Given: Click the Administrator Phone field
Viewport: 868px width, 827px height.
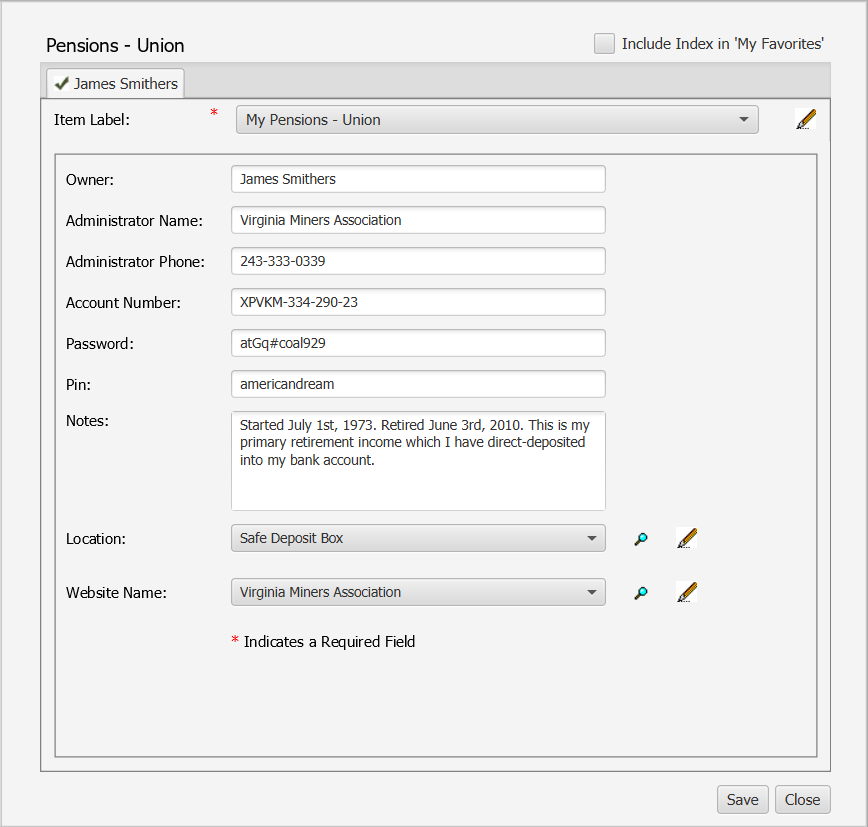Looking at the screenshot, I should [418, 261].
